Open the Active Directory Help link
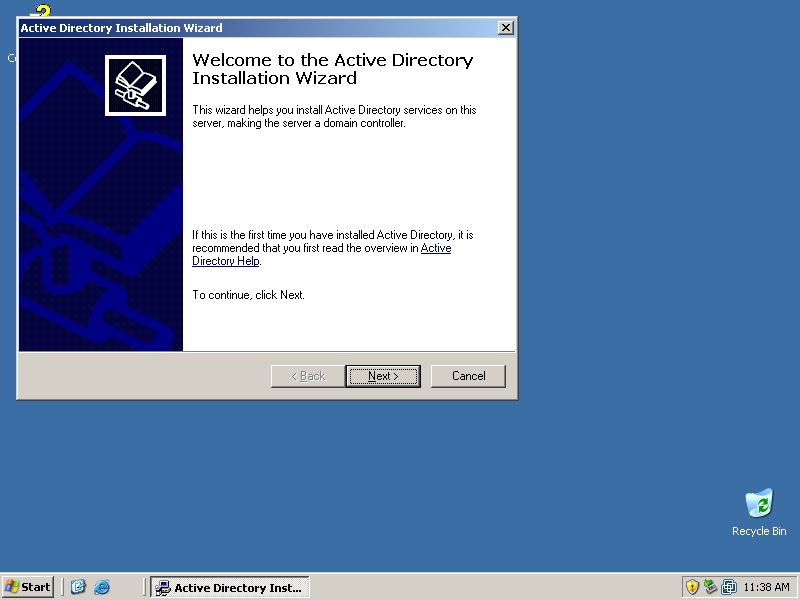 pos(321,254)
